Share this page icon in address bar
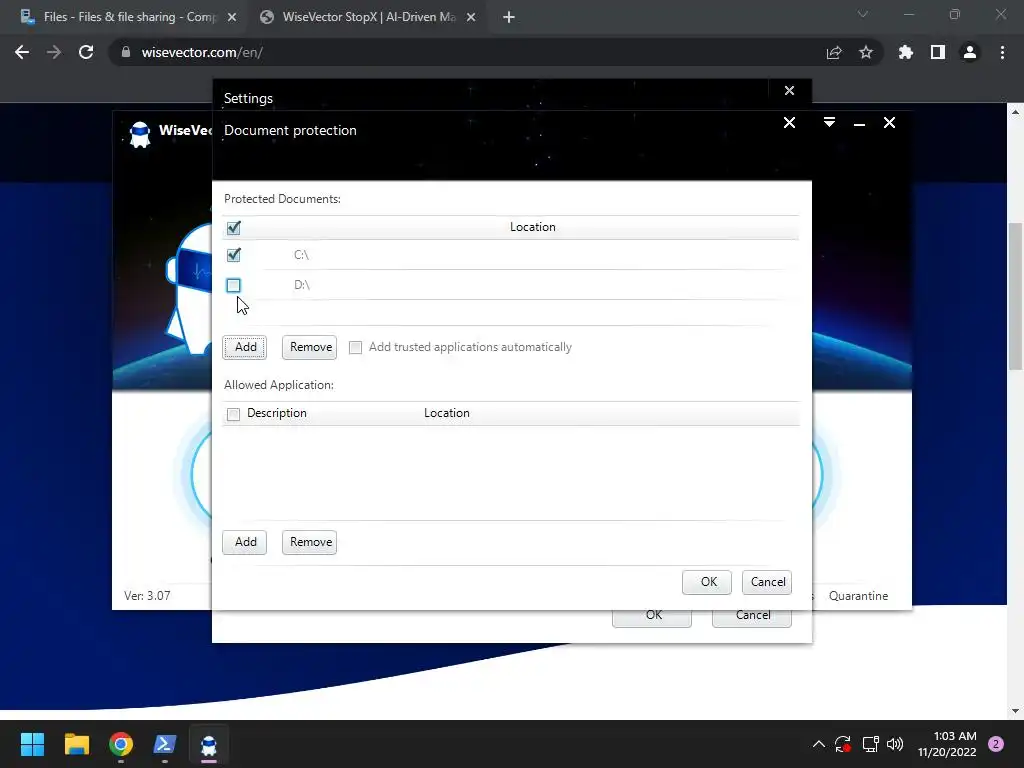This screenshot has height=768, width=1024. (834, 52)
